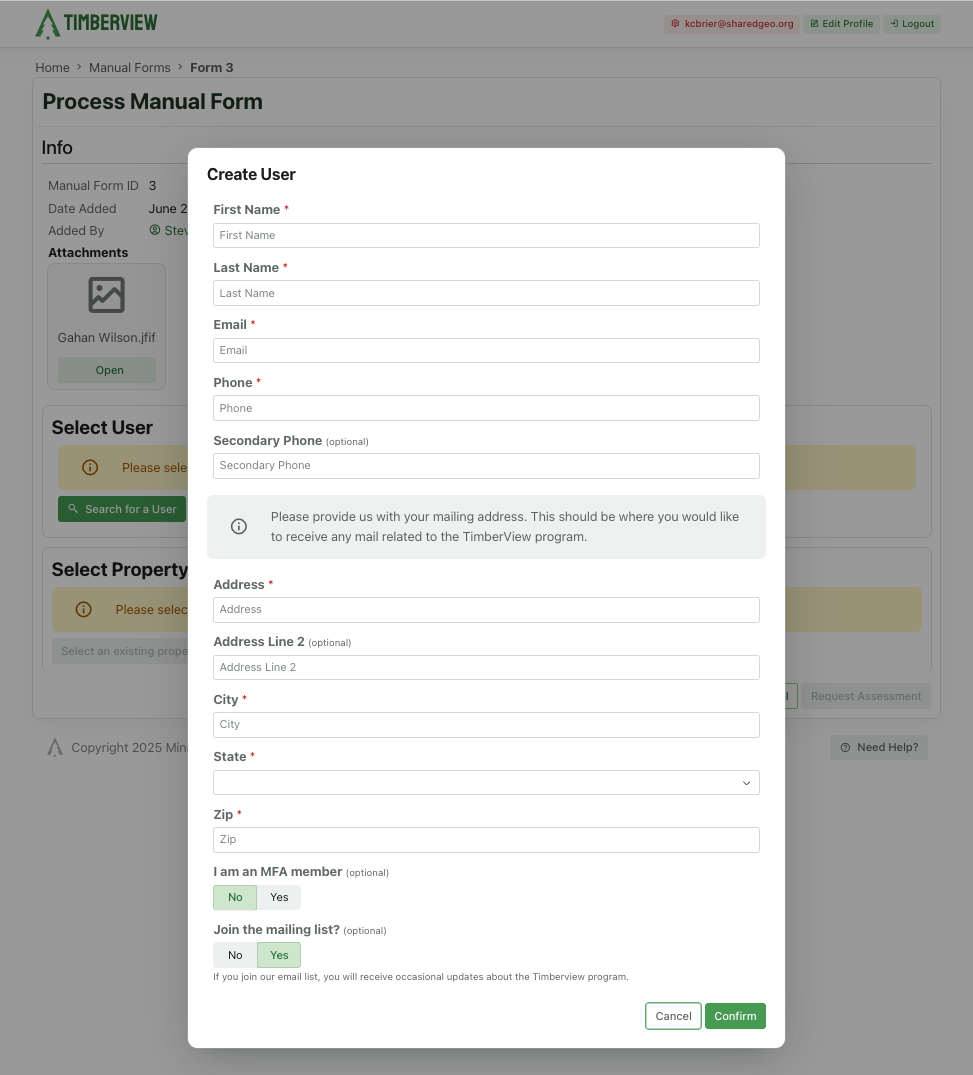Focus the City input field

pyautogui.click(x=486, y=725)
